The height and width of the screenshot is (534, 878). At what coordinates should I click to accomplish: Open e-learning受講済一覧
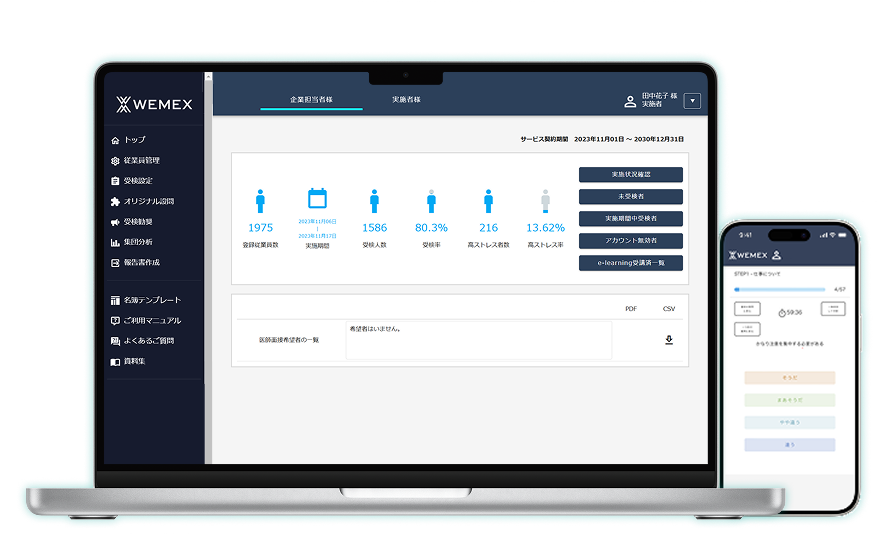pos(630,263)
